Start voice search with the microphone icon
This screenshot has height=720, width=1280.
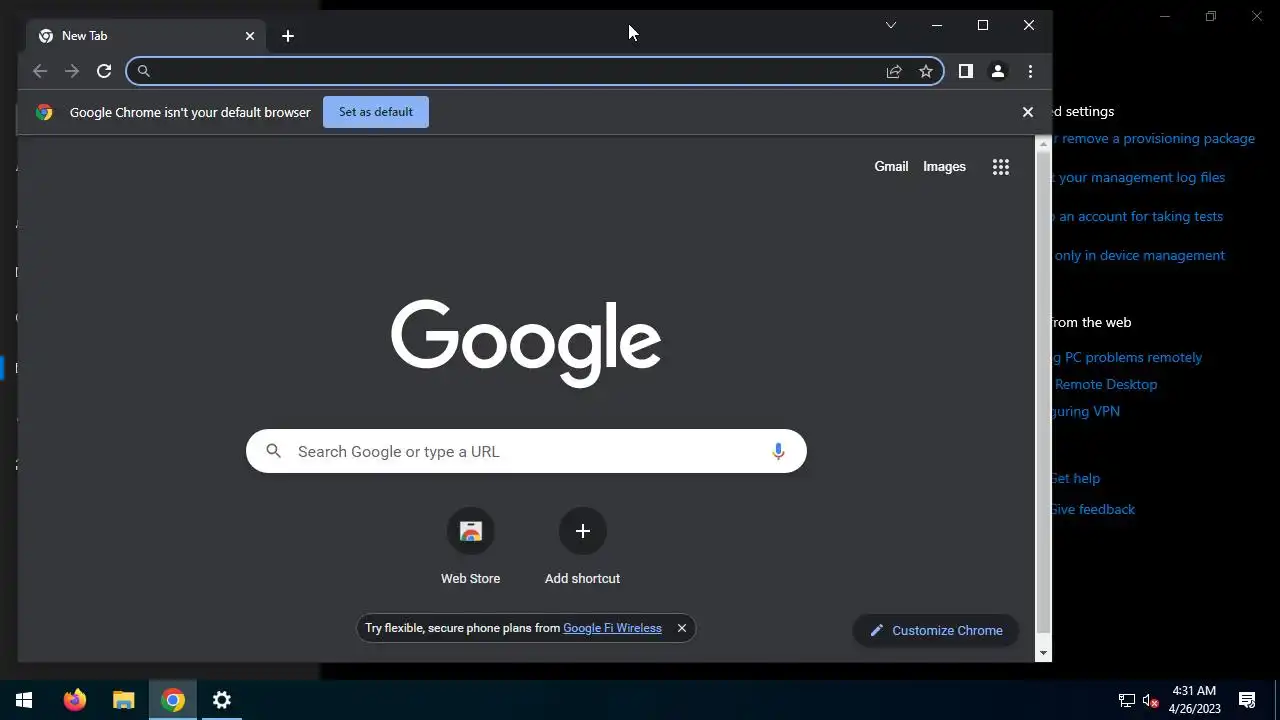(x=778, y=451)
